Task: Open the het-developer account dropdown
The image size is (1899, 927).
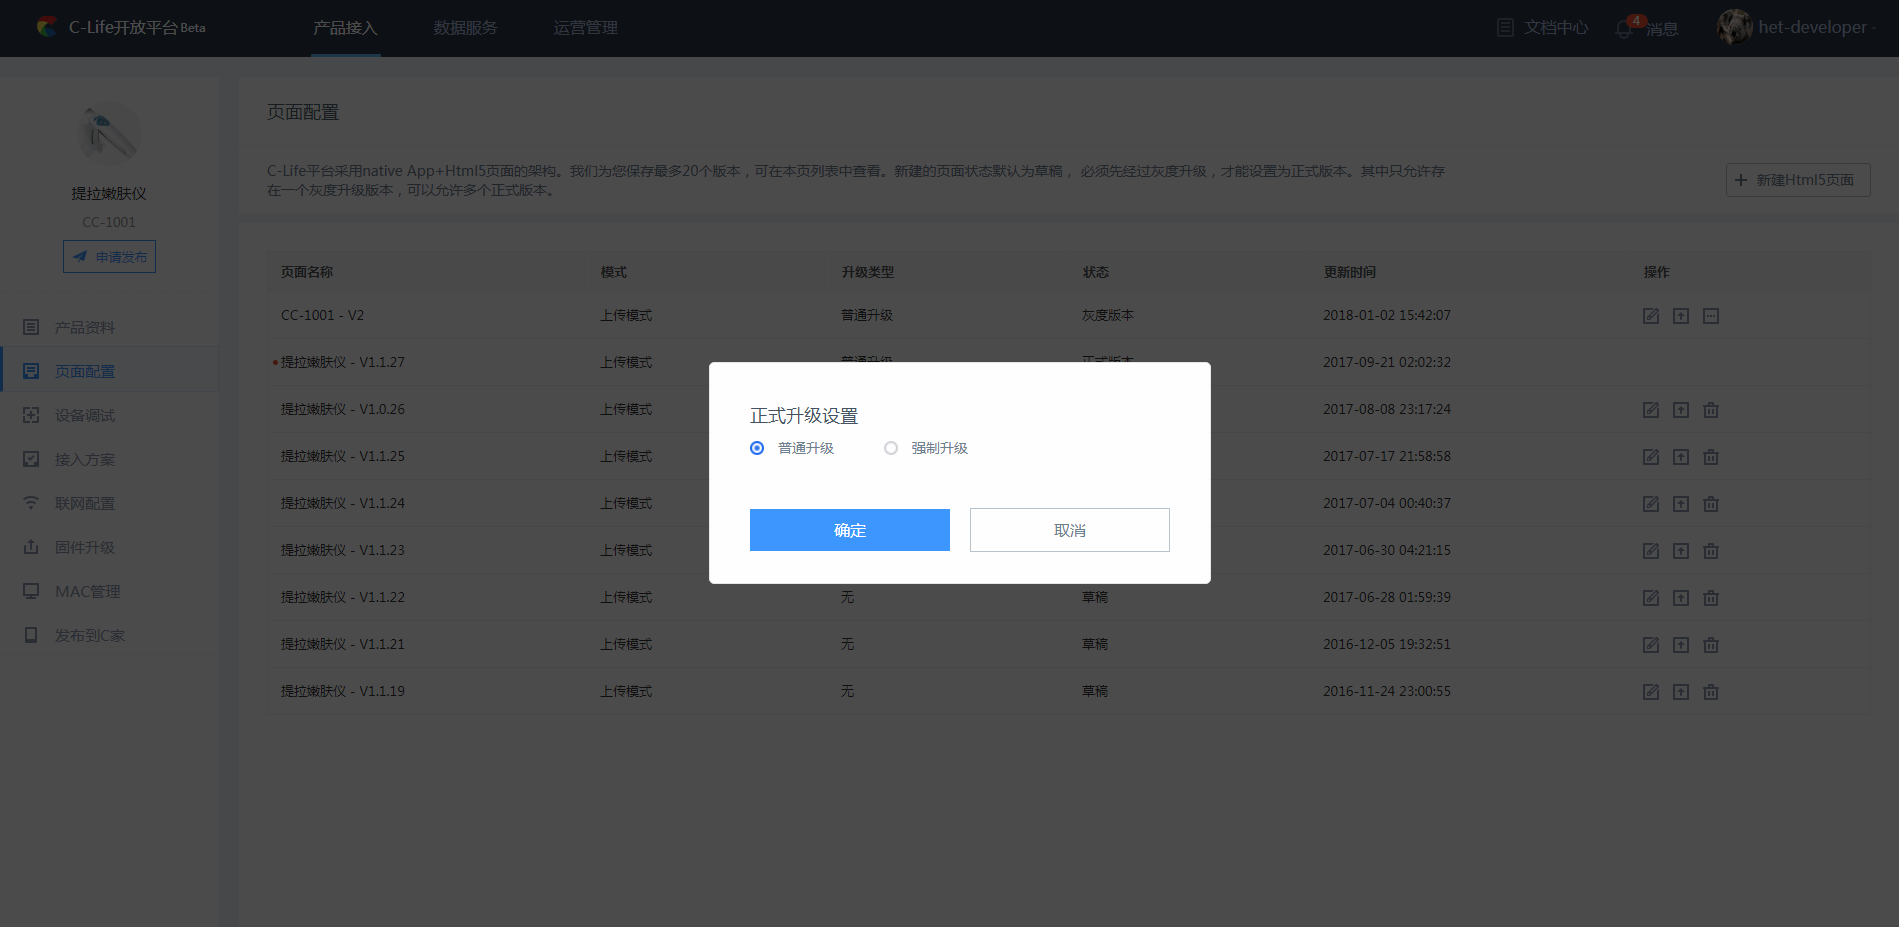Action: pos(1816,28)
